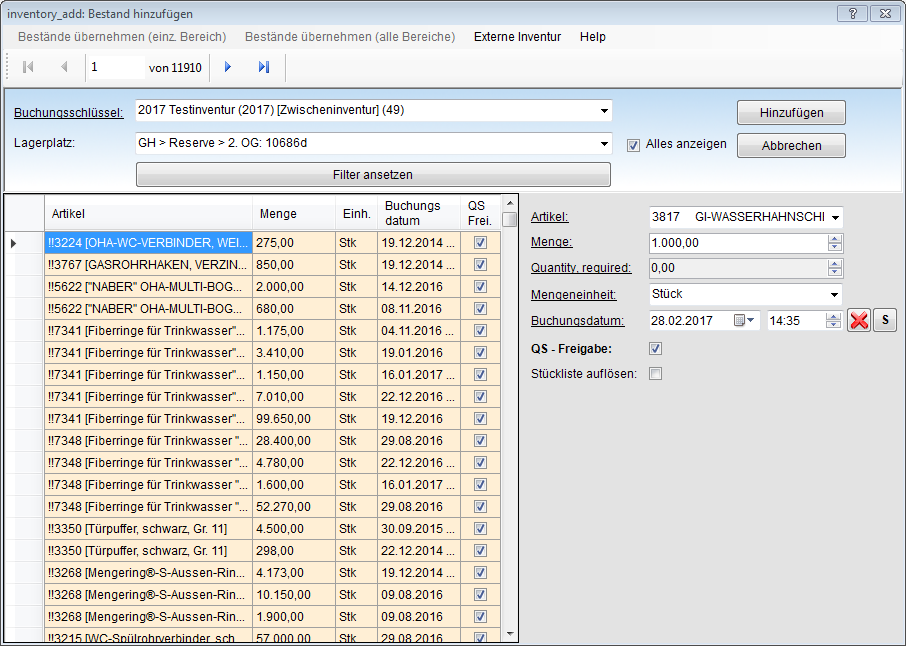Open the Bestände übernehmen (einz. Bereich) menu
This screenshot has height=646, width=906.
122,37
